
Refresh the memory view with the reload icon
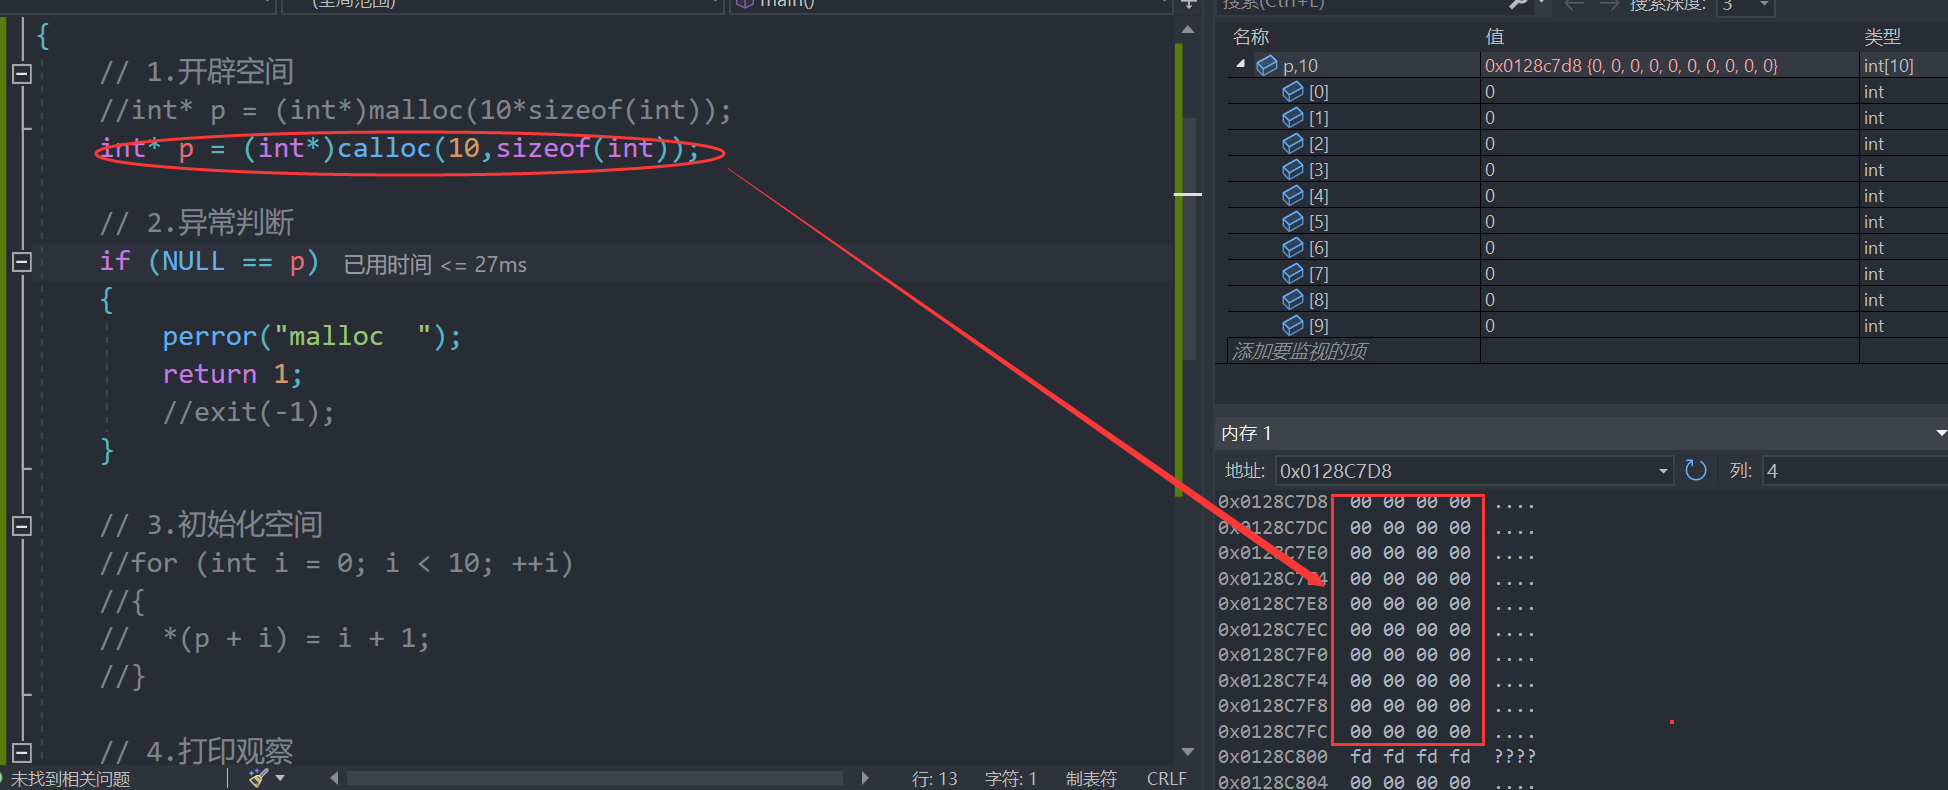[x=1696, y=470]
